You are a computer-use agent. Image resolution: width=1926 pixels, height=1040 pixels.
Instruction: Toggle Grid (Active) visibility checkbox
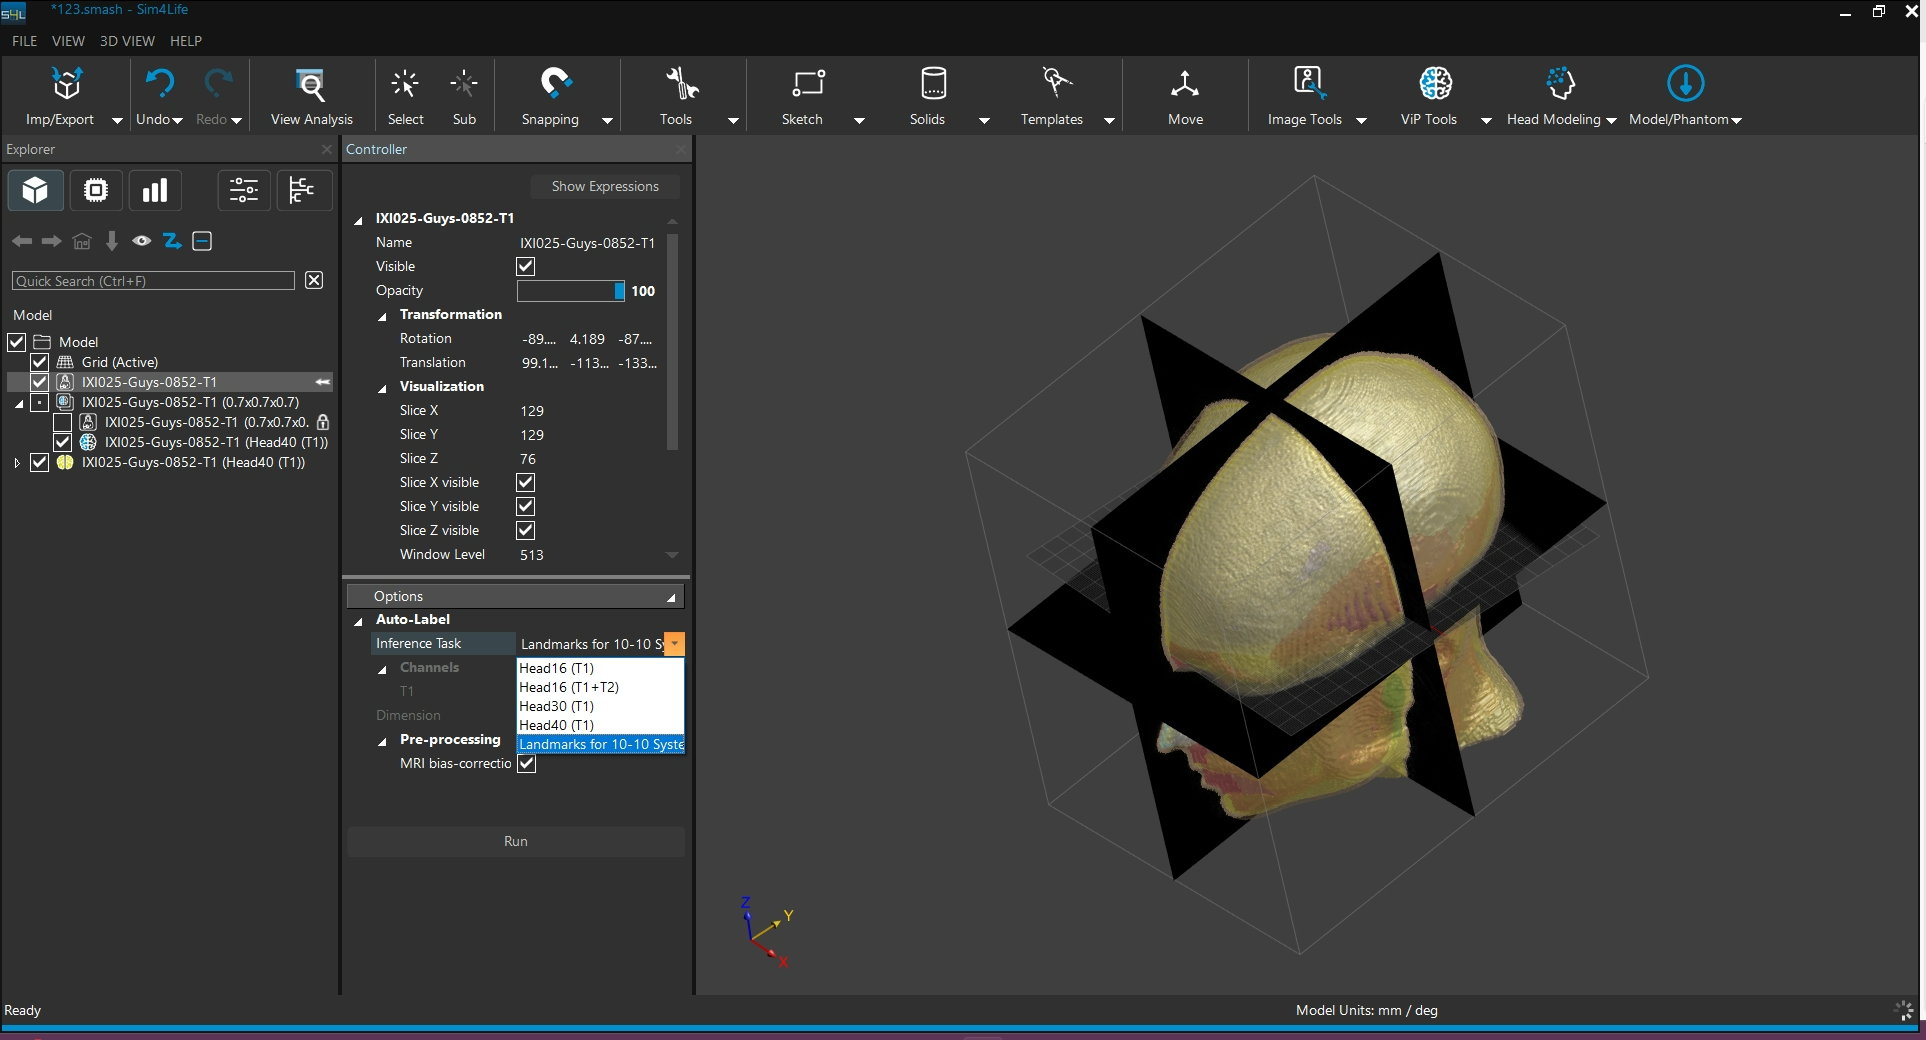40,362
